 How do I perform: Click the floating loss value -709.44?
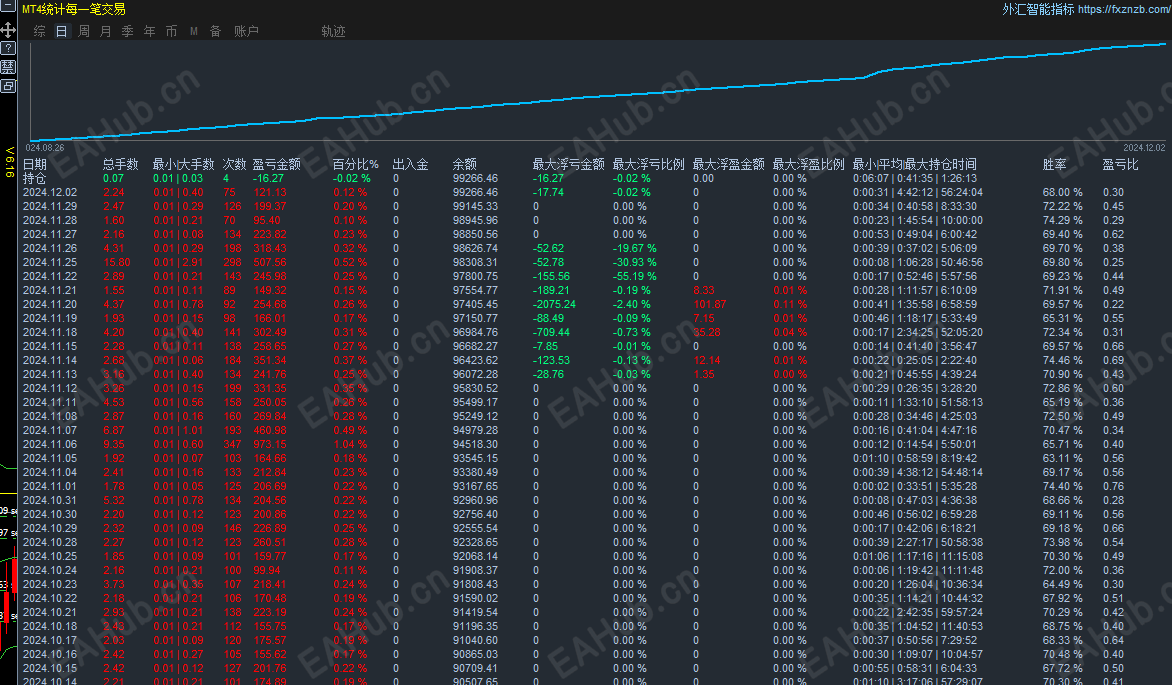point(551,332)
